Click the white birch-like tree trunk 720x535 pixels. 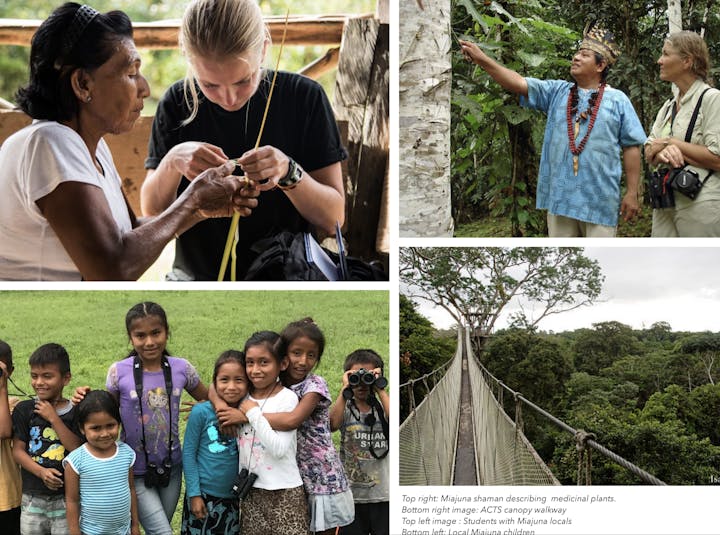tap(426, 118)
